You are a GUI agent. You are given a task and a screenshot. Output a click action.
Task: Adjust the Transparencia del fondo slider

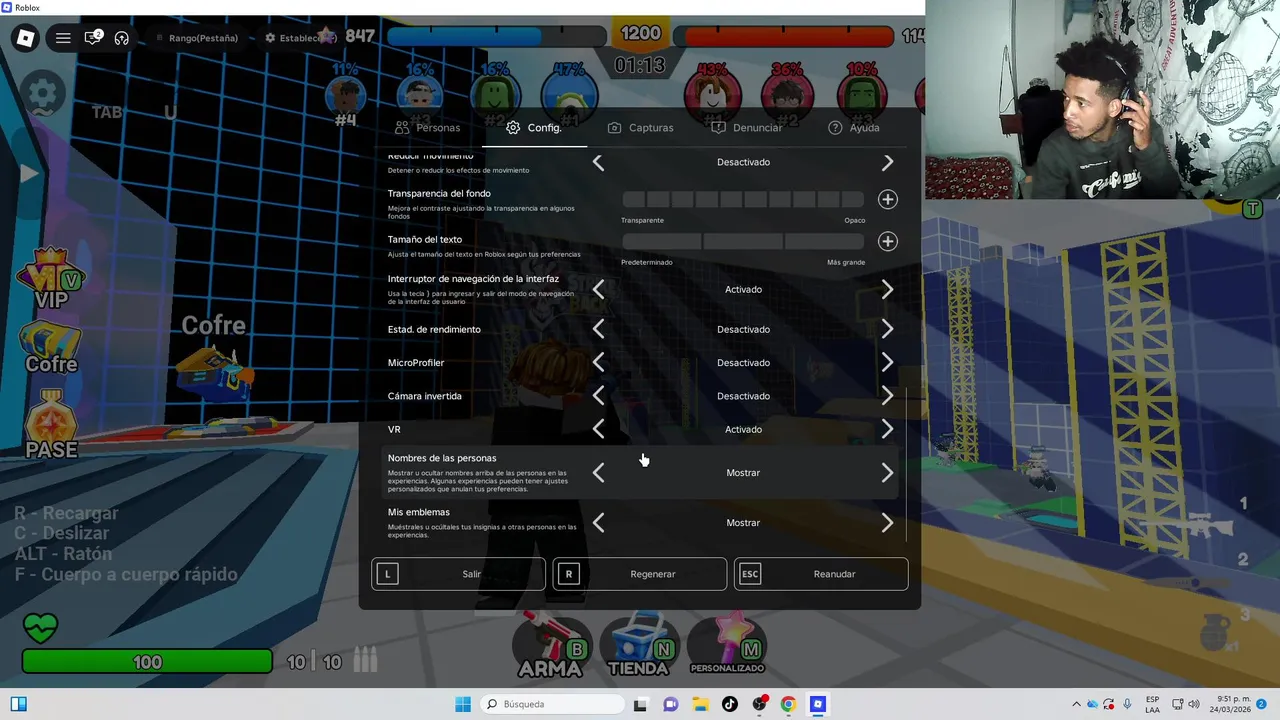(743, 199)
